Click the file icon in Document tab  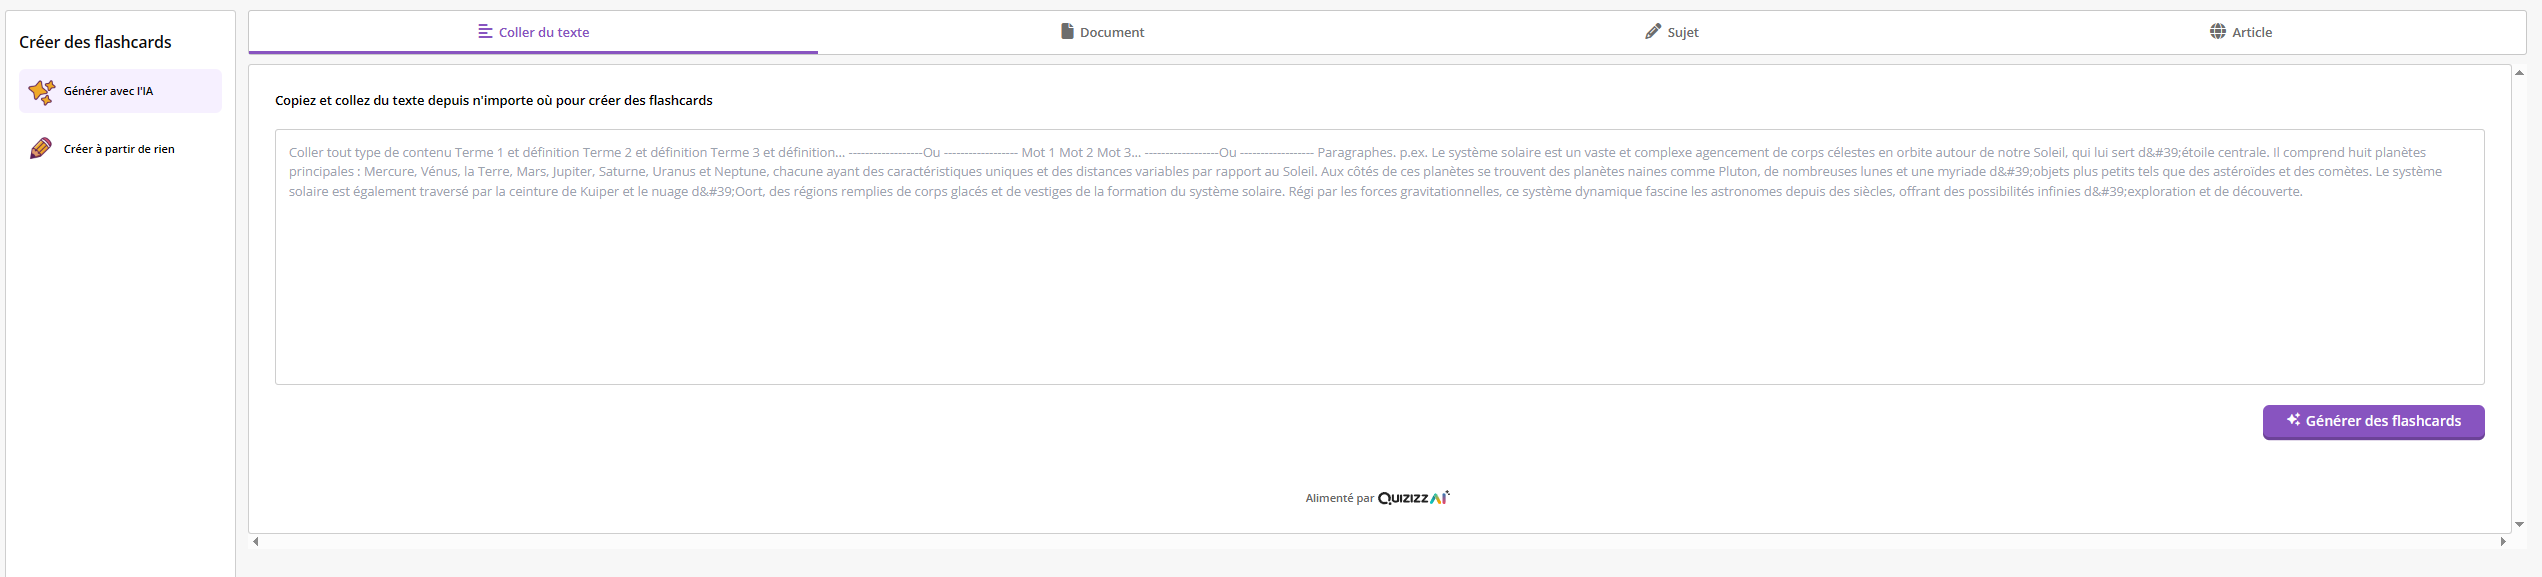[1067, 31]
